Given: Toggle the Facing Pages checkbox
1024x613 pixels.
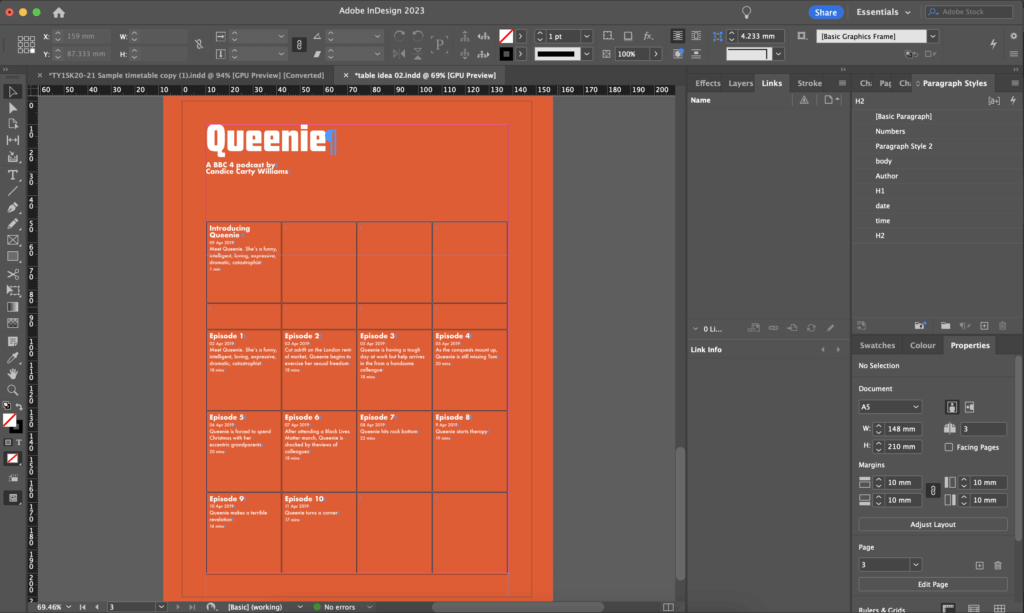Looking at the screenshot, I should pos(949,447).
